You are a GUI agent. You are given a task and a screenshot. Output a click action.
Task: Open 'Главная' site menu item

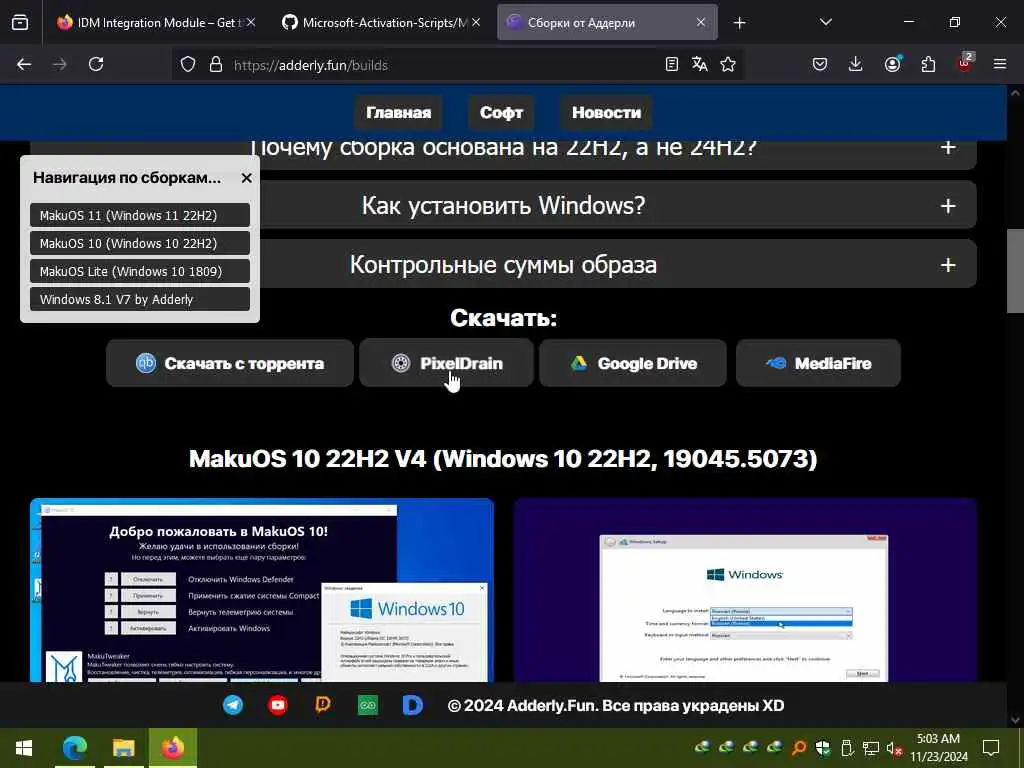[x=398, y=112]
